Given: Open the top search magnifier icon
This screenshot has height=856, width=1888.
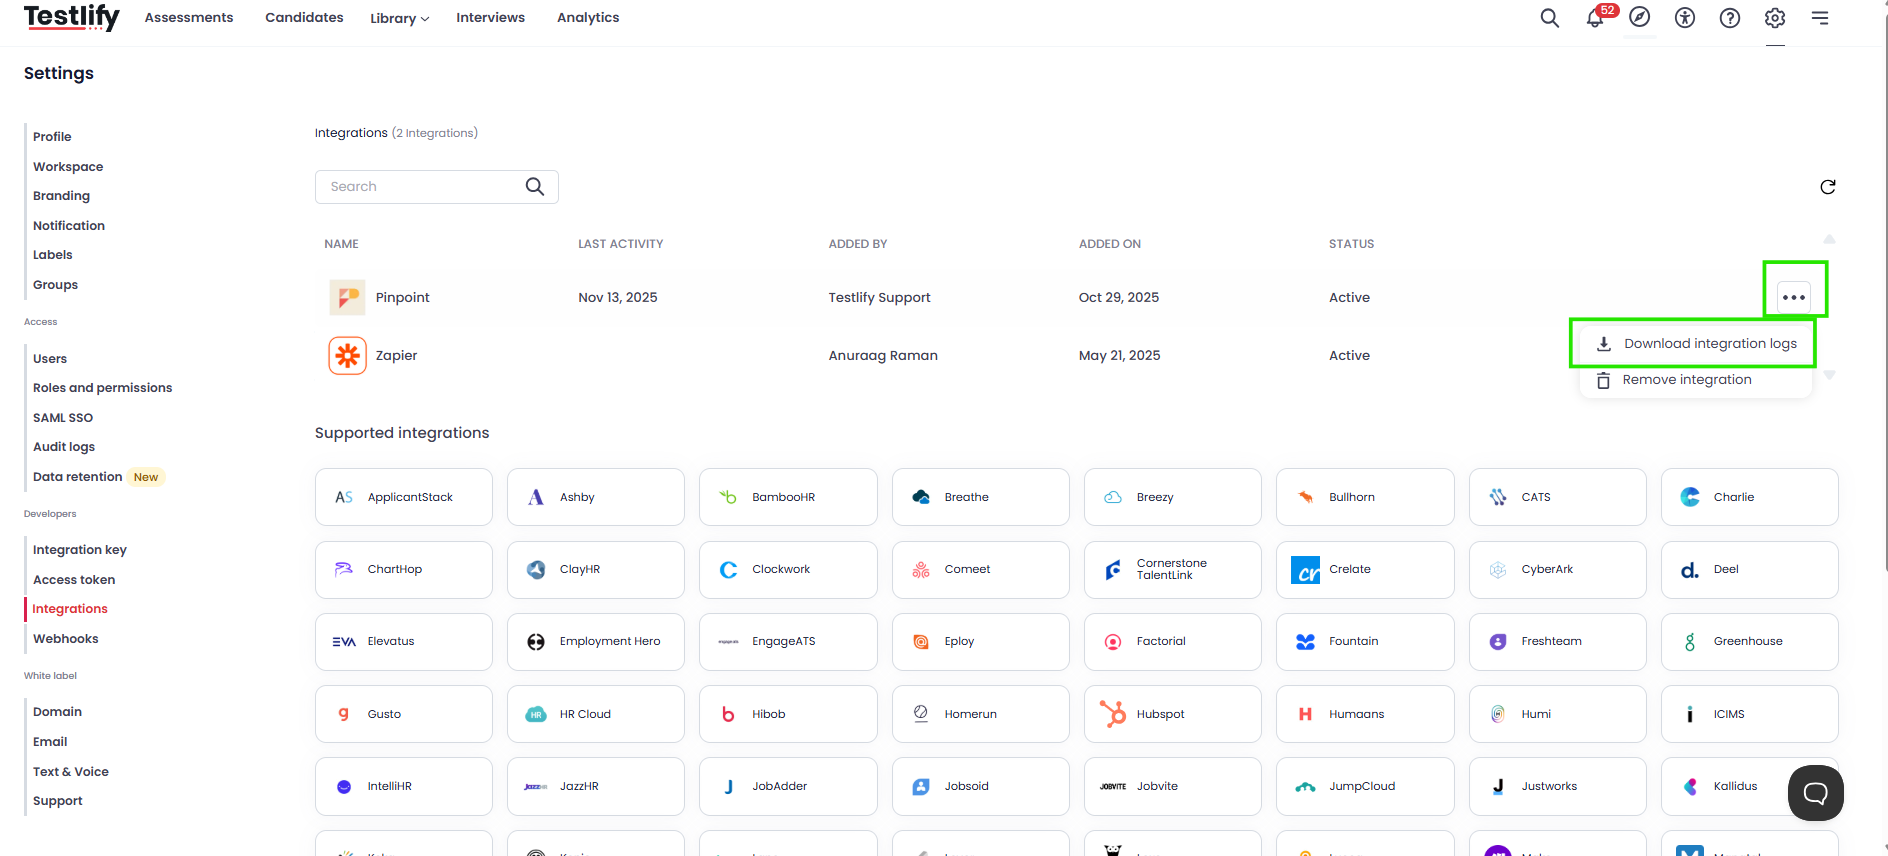Looking at the screenshot, I should [1549, 18].
